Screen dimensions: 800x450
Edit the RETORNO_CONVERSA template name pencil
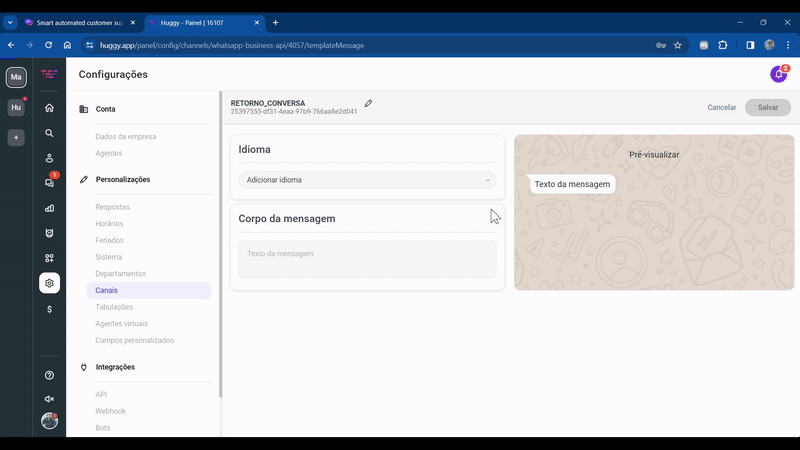(x=368, y=104)
